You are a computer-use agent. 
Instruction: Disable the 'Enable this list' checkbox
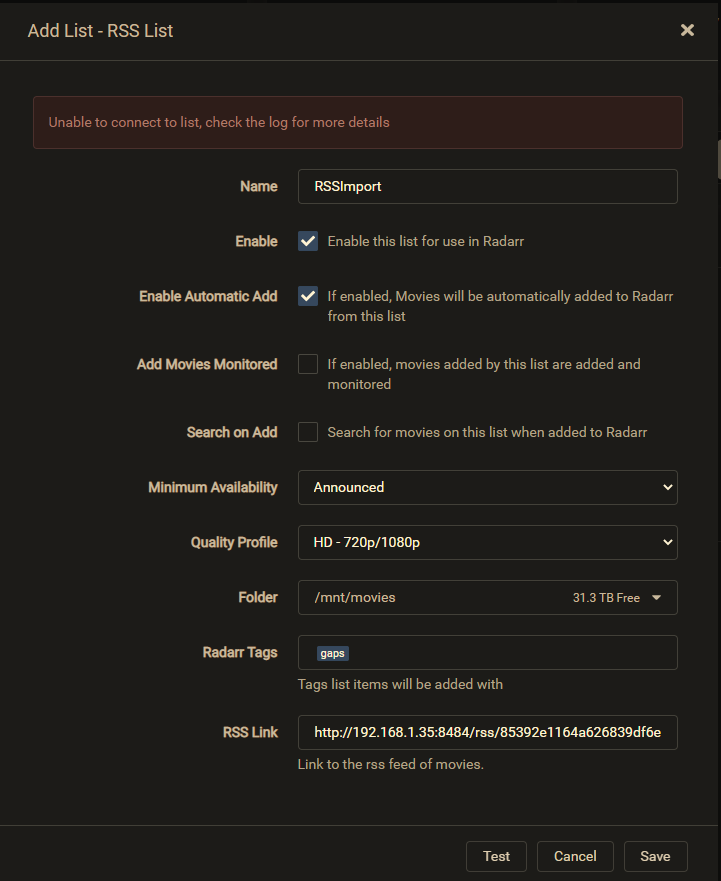pos(307,240)
